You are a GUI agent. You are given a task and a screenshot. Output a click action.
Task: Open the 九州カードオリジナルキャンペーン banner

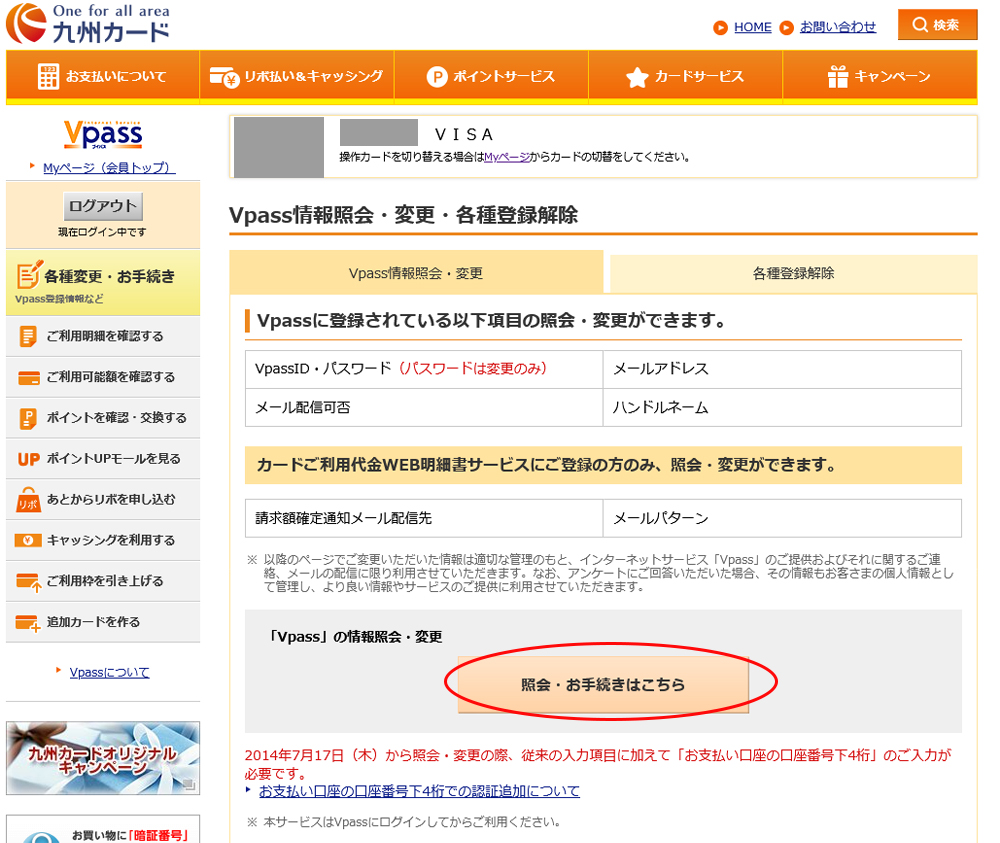(103, 758)
